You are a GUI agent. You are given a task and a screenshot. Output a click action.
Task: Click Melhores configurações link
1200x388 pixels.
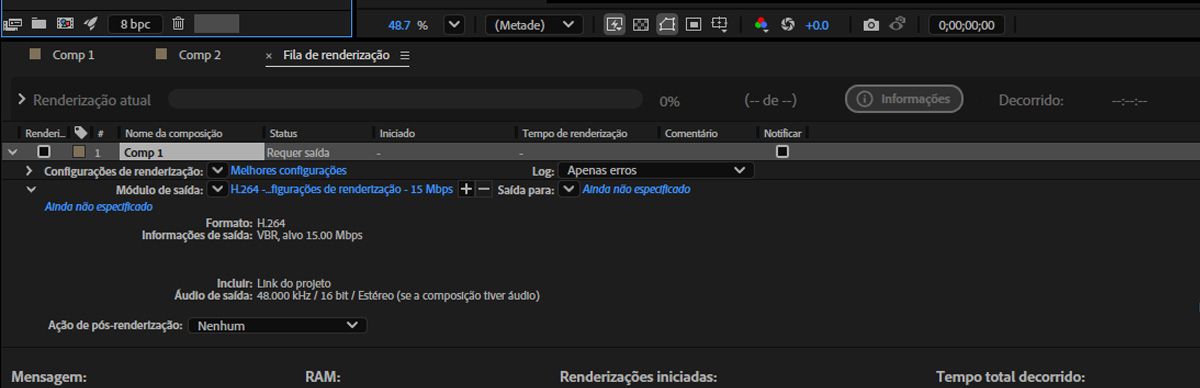[289, 171]
